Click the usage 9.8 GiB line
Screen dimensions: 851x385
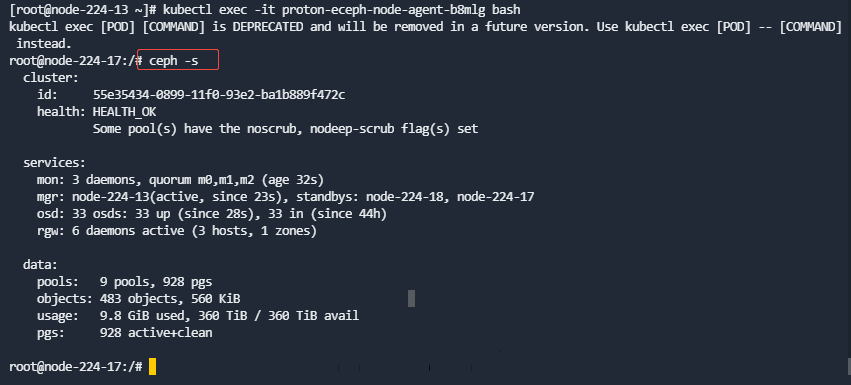(x=198, y=315)
